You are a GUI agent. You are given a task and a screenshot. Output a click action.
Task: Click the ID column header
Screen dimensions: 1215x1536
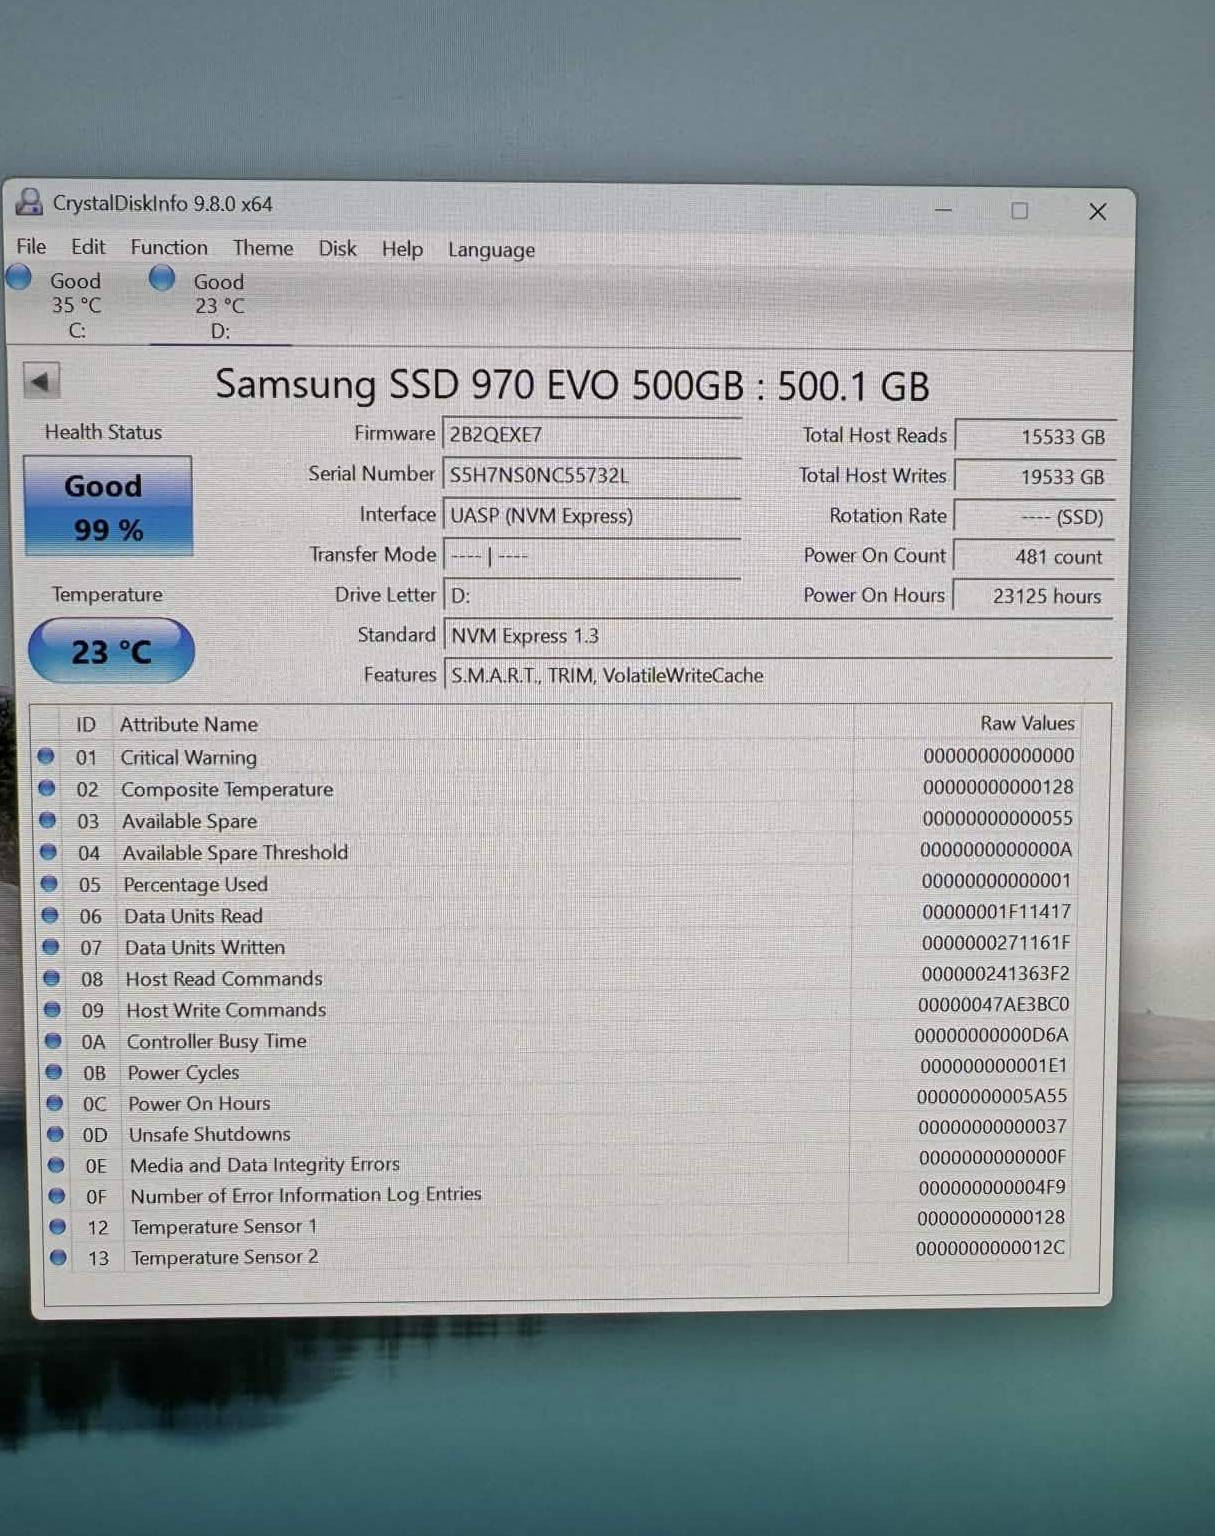(86, 724)
